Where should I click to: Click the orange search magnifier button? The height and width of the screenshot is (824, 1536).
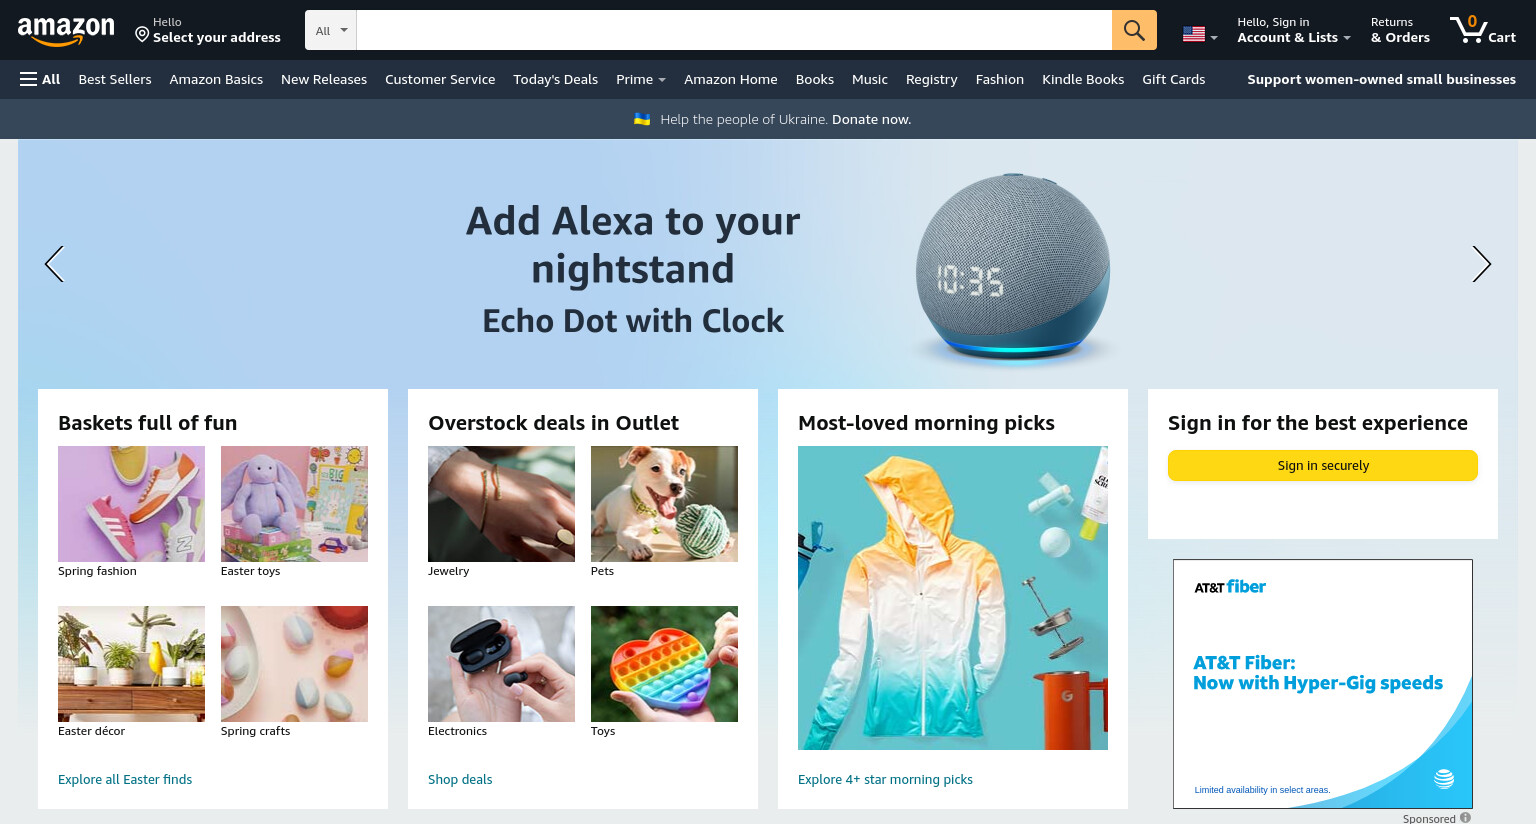tap(1134, 30)
